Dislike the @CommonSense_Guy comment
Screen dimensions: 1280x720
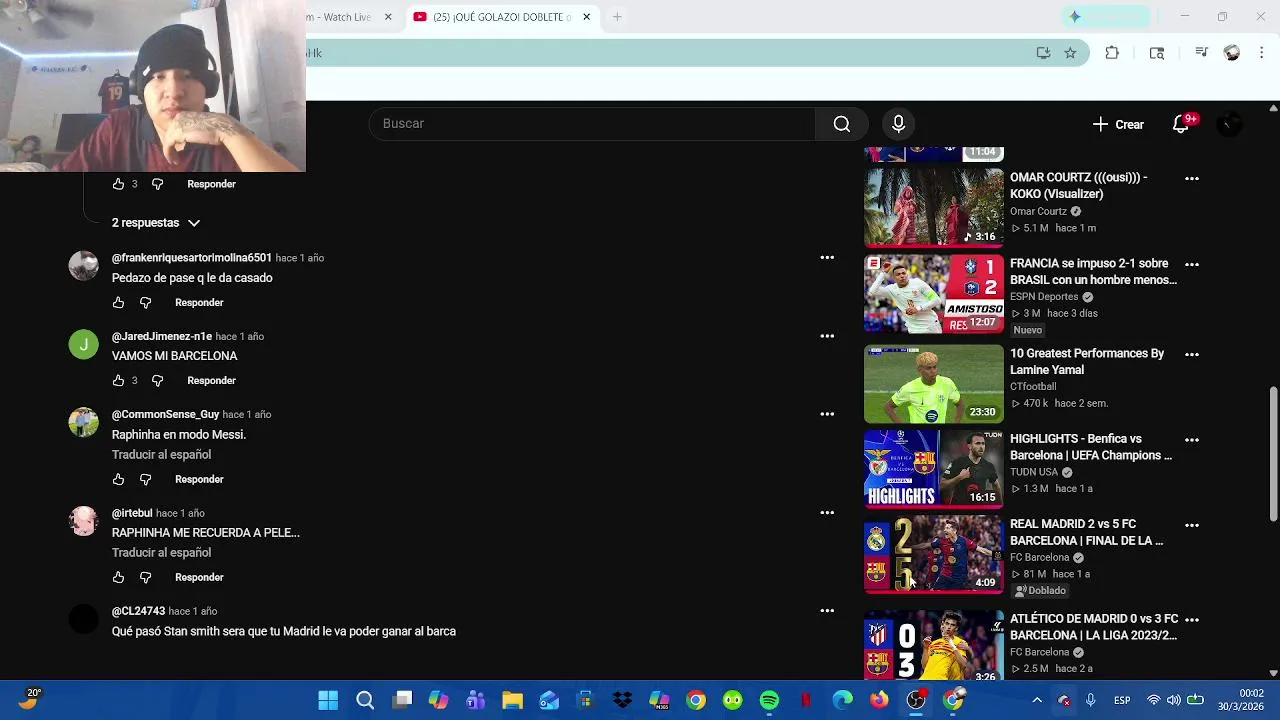click(145, 480)
